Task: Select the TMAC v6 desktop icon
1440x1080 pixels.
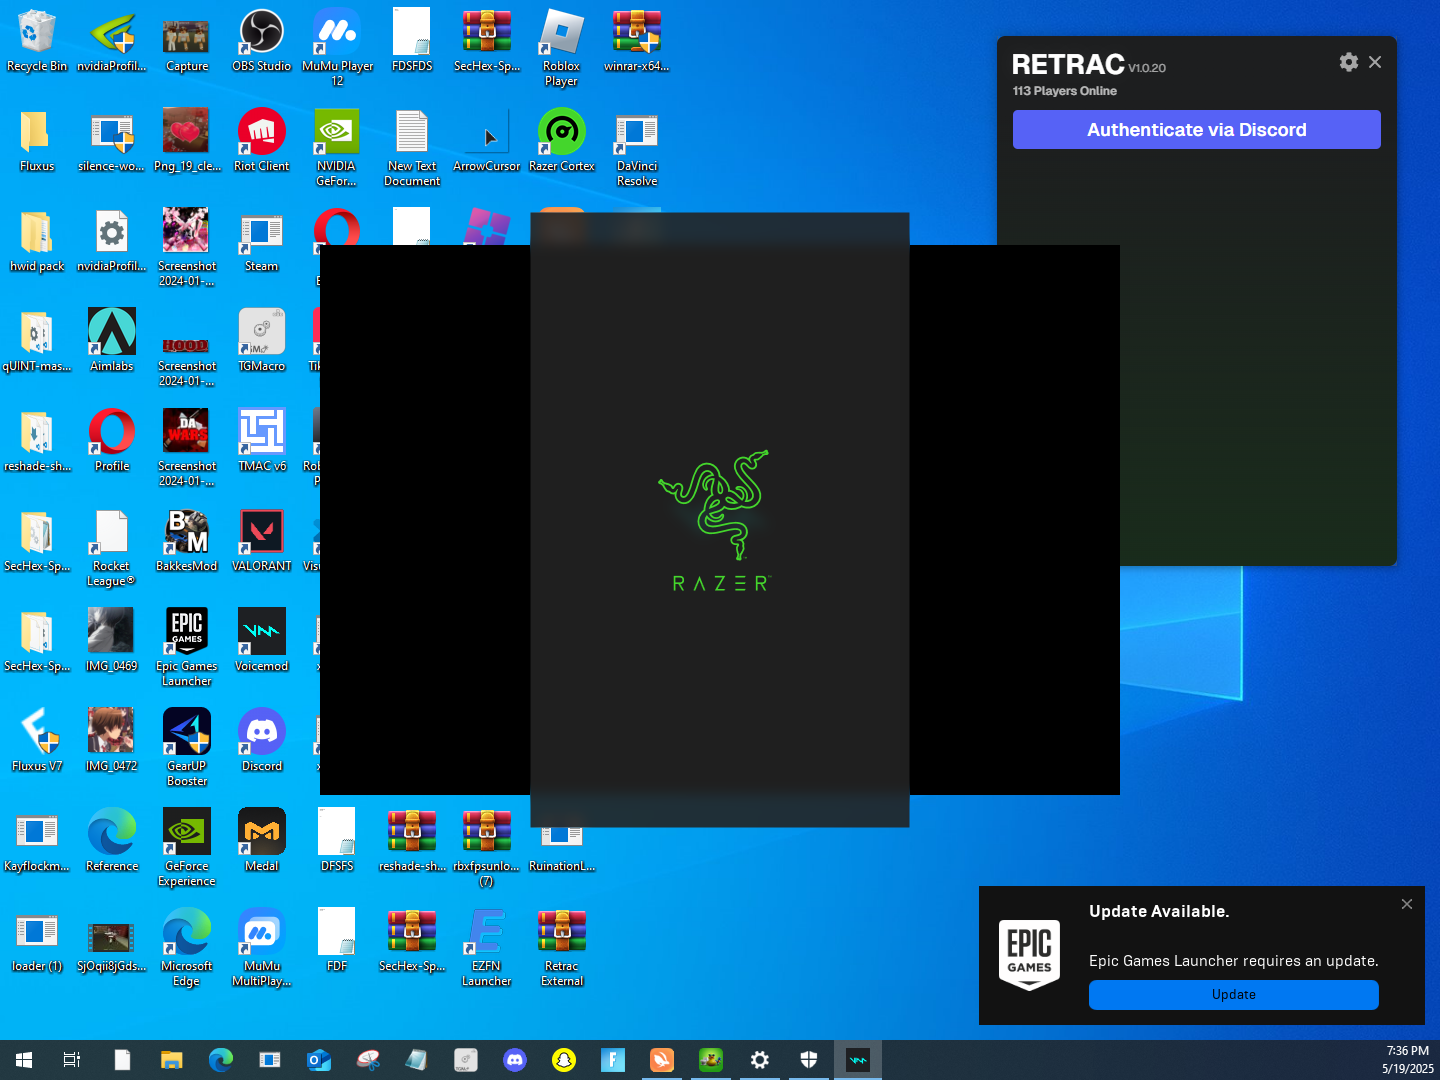Action: 262,441
